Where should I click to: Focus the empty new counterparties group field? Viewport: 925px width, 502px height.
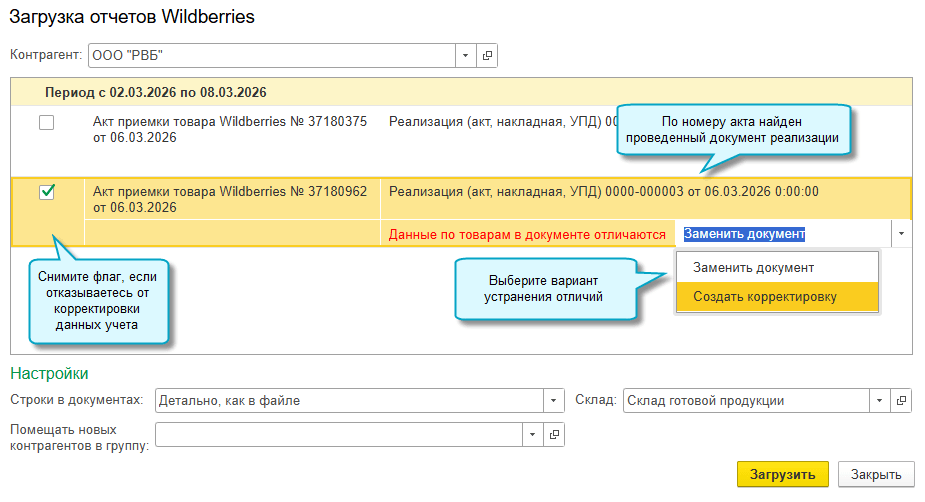tap(339, 435)
